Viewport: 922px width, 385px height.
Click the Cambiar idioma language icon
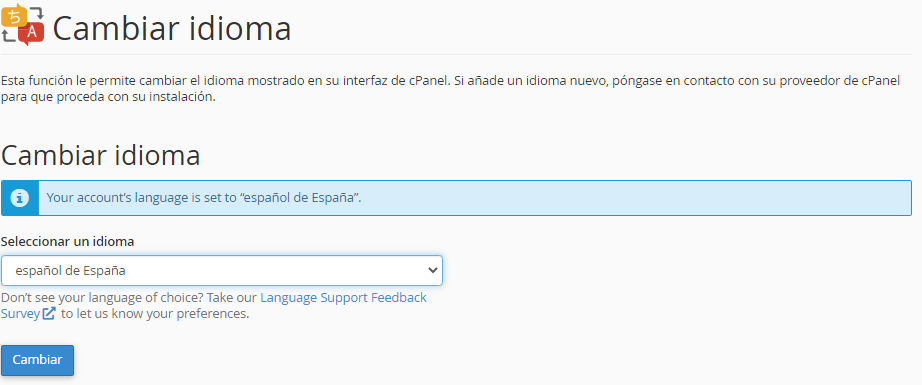[23, 25]
